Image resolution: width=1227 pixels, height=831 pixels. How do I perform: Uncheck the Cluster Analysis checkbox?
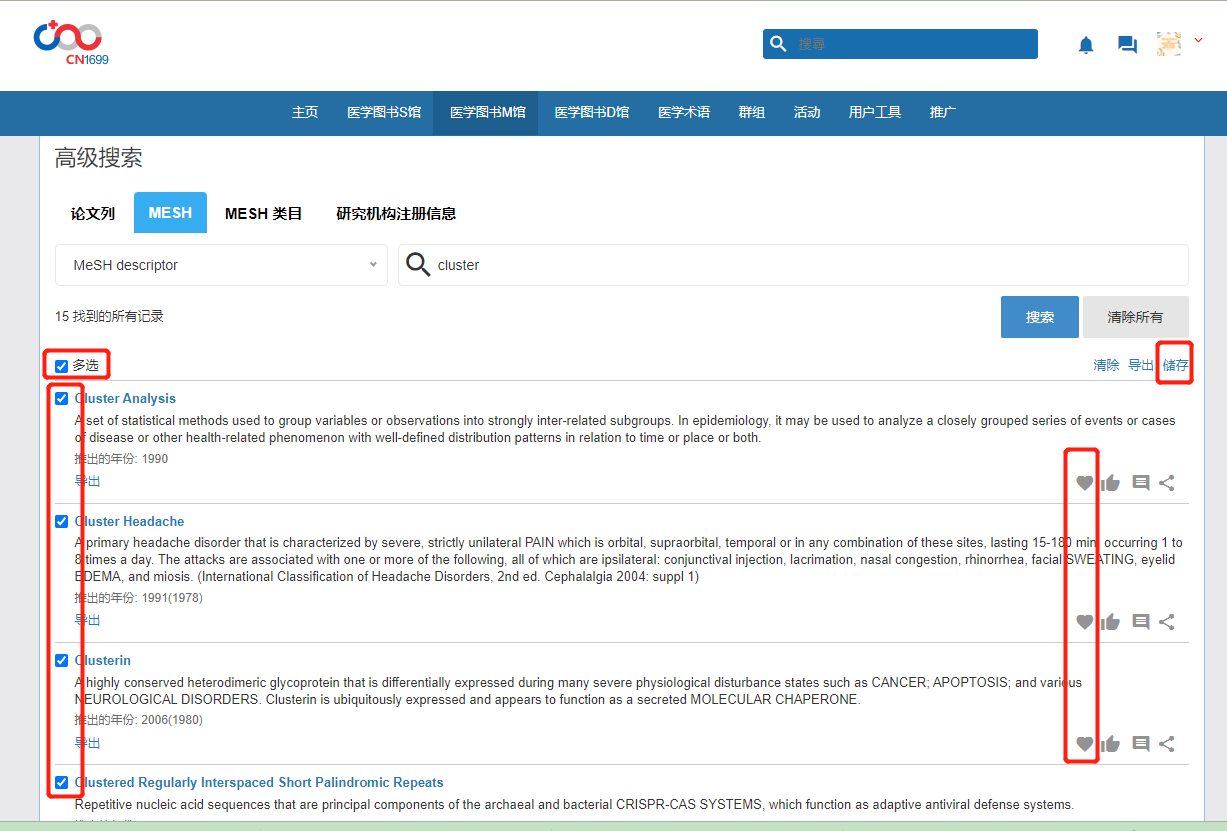coord(62,399)
